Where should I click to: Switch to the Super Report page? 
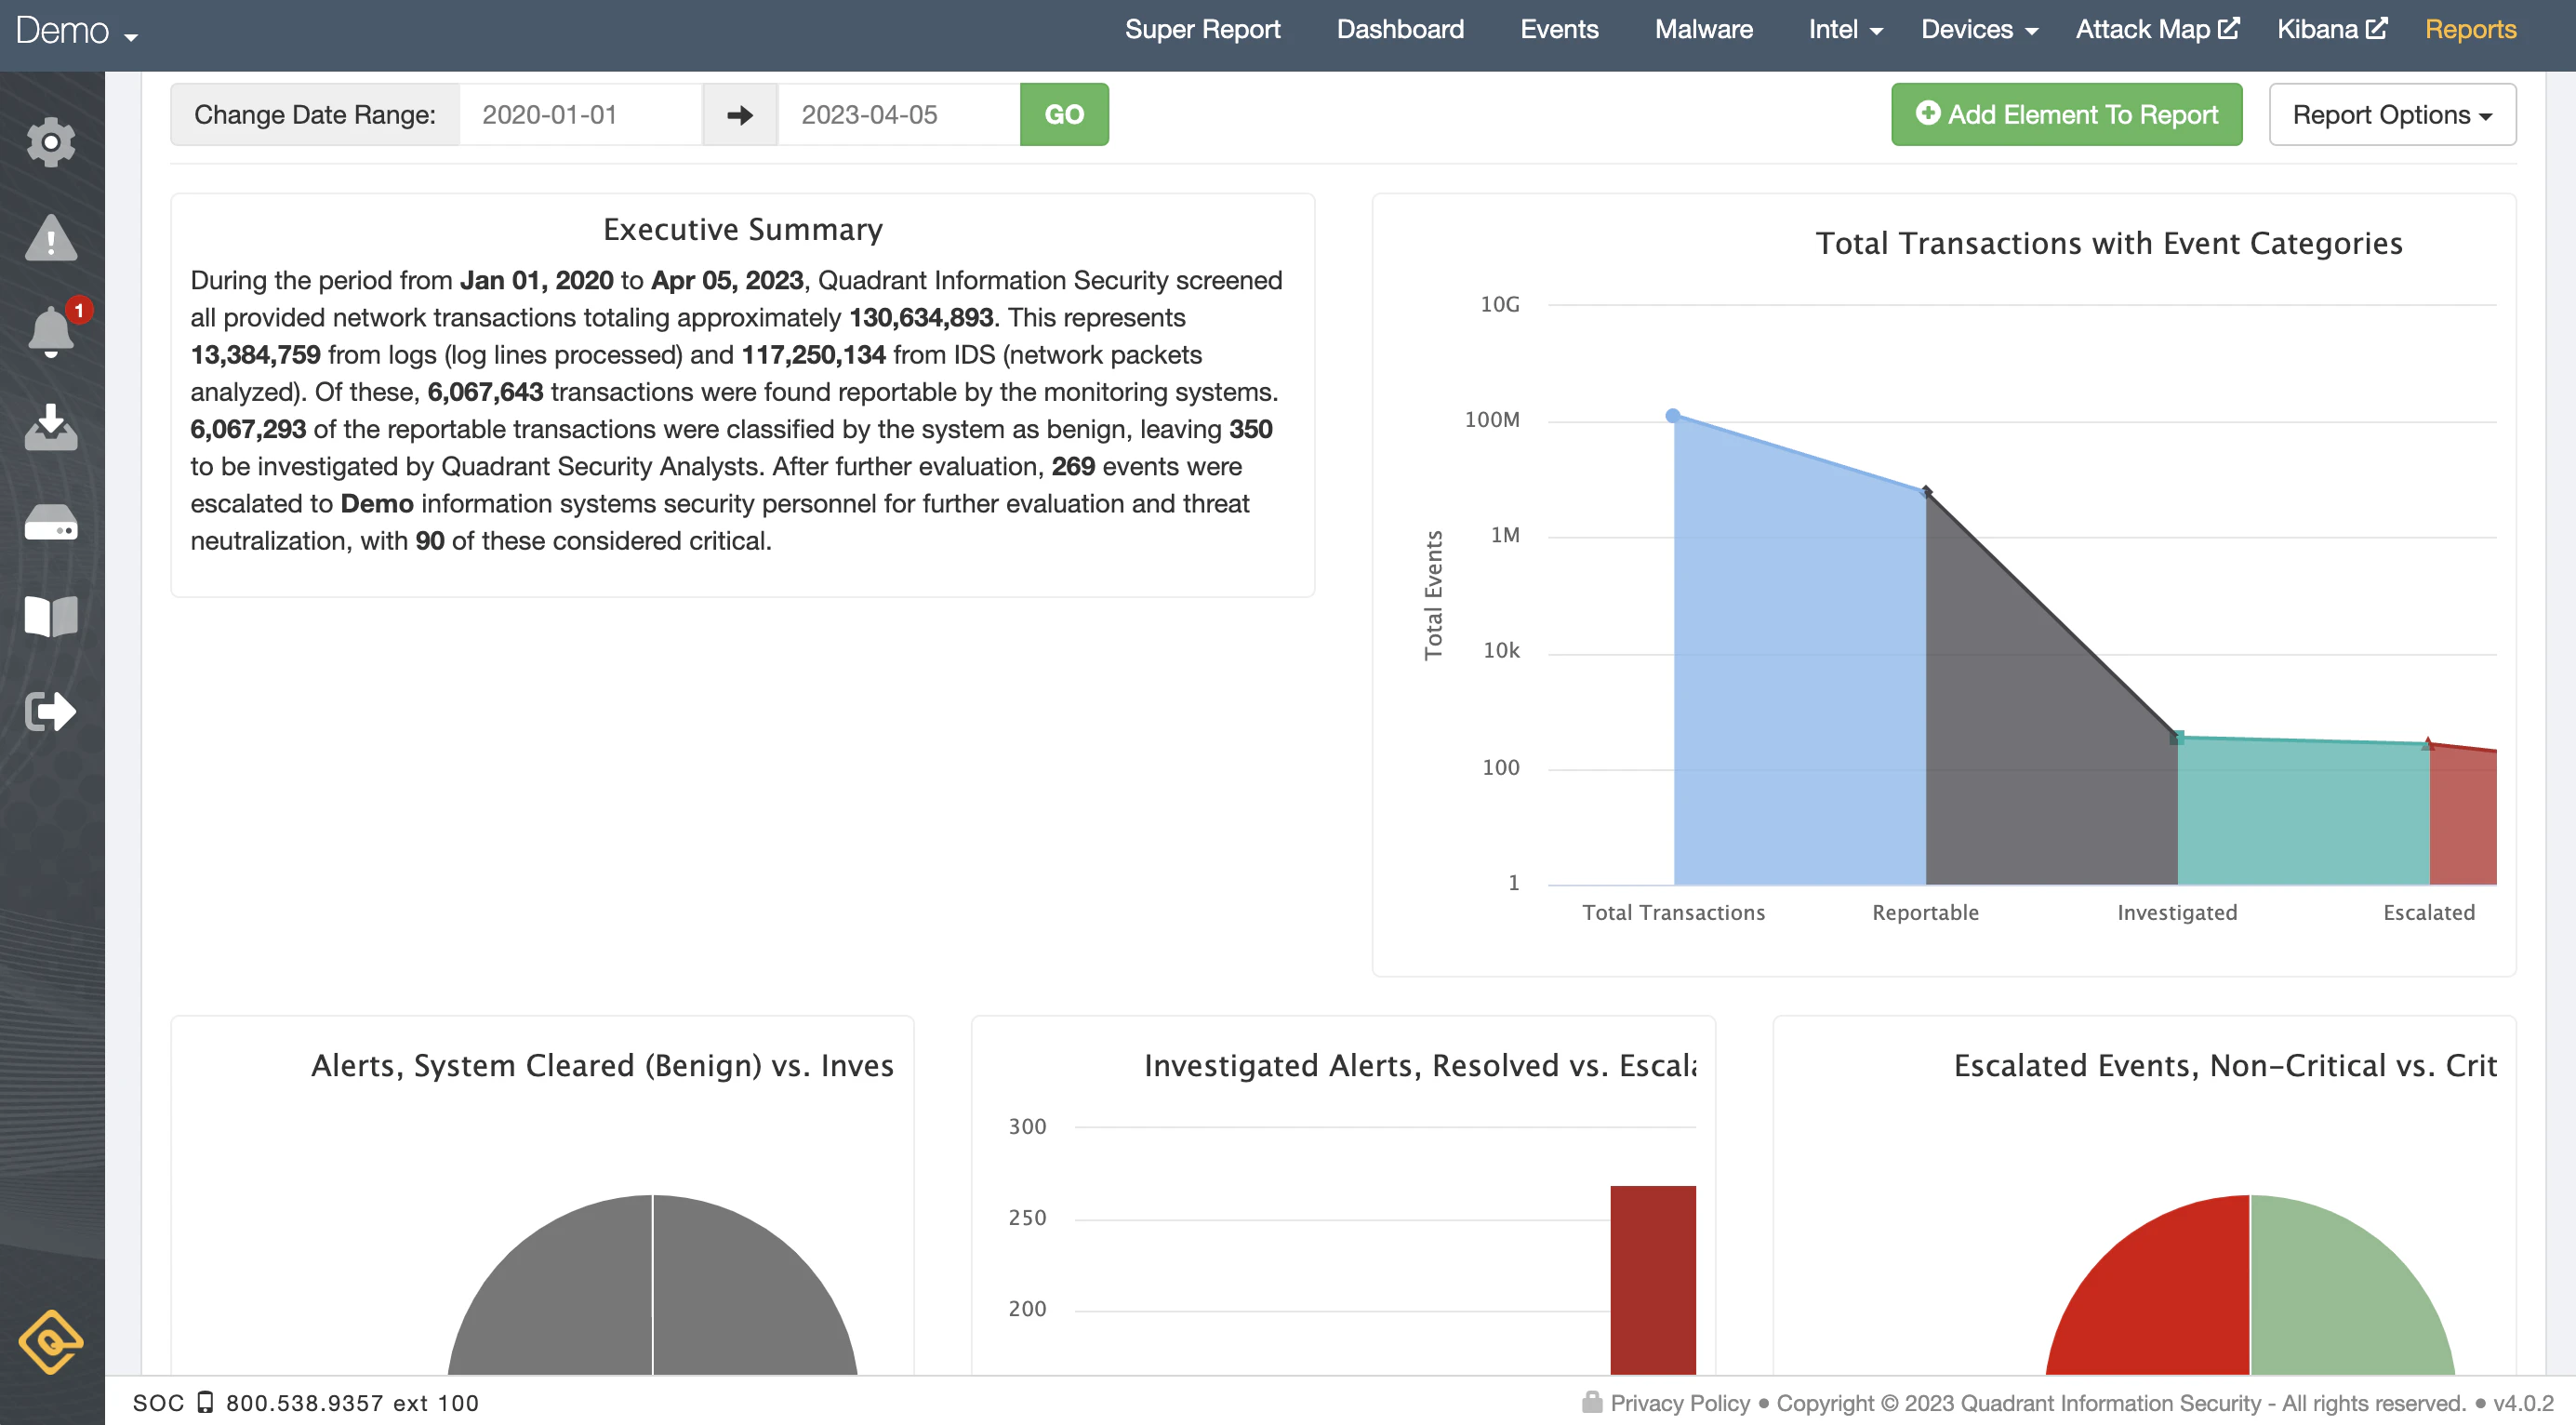point(1202,29)
